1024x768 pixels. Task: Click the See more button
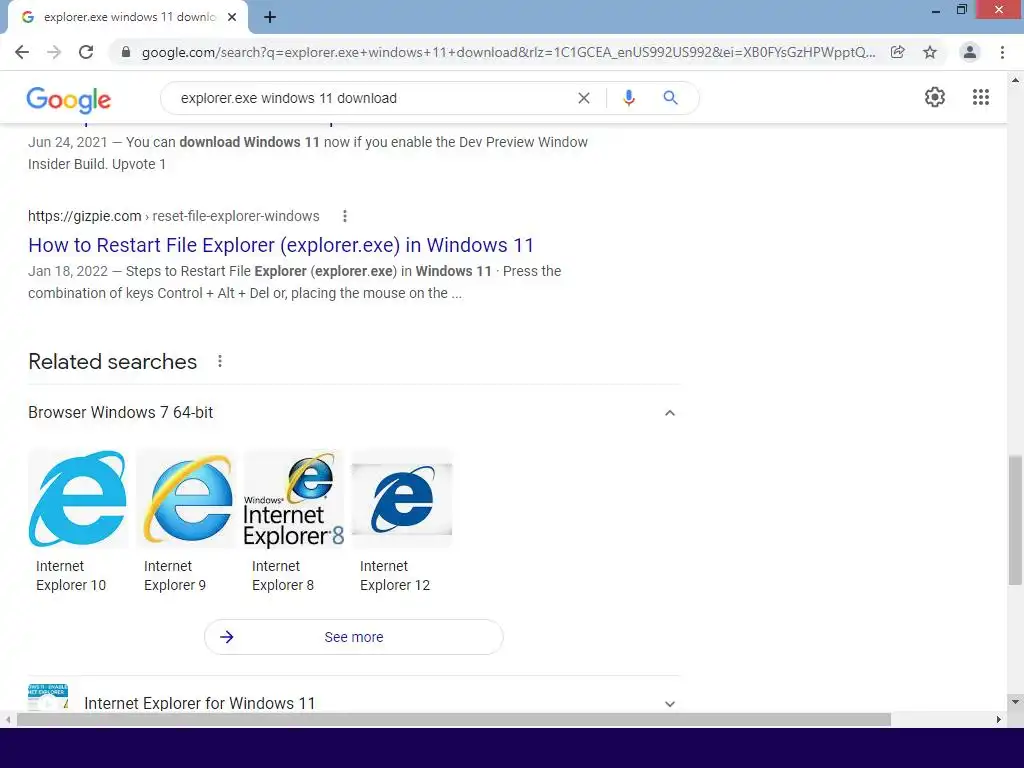click(x=353, y=637)
